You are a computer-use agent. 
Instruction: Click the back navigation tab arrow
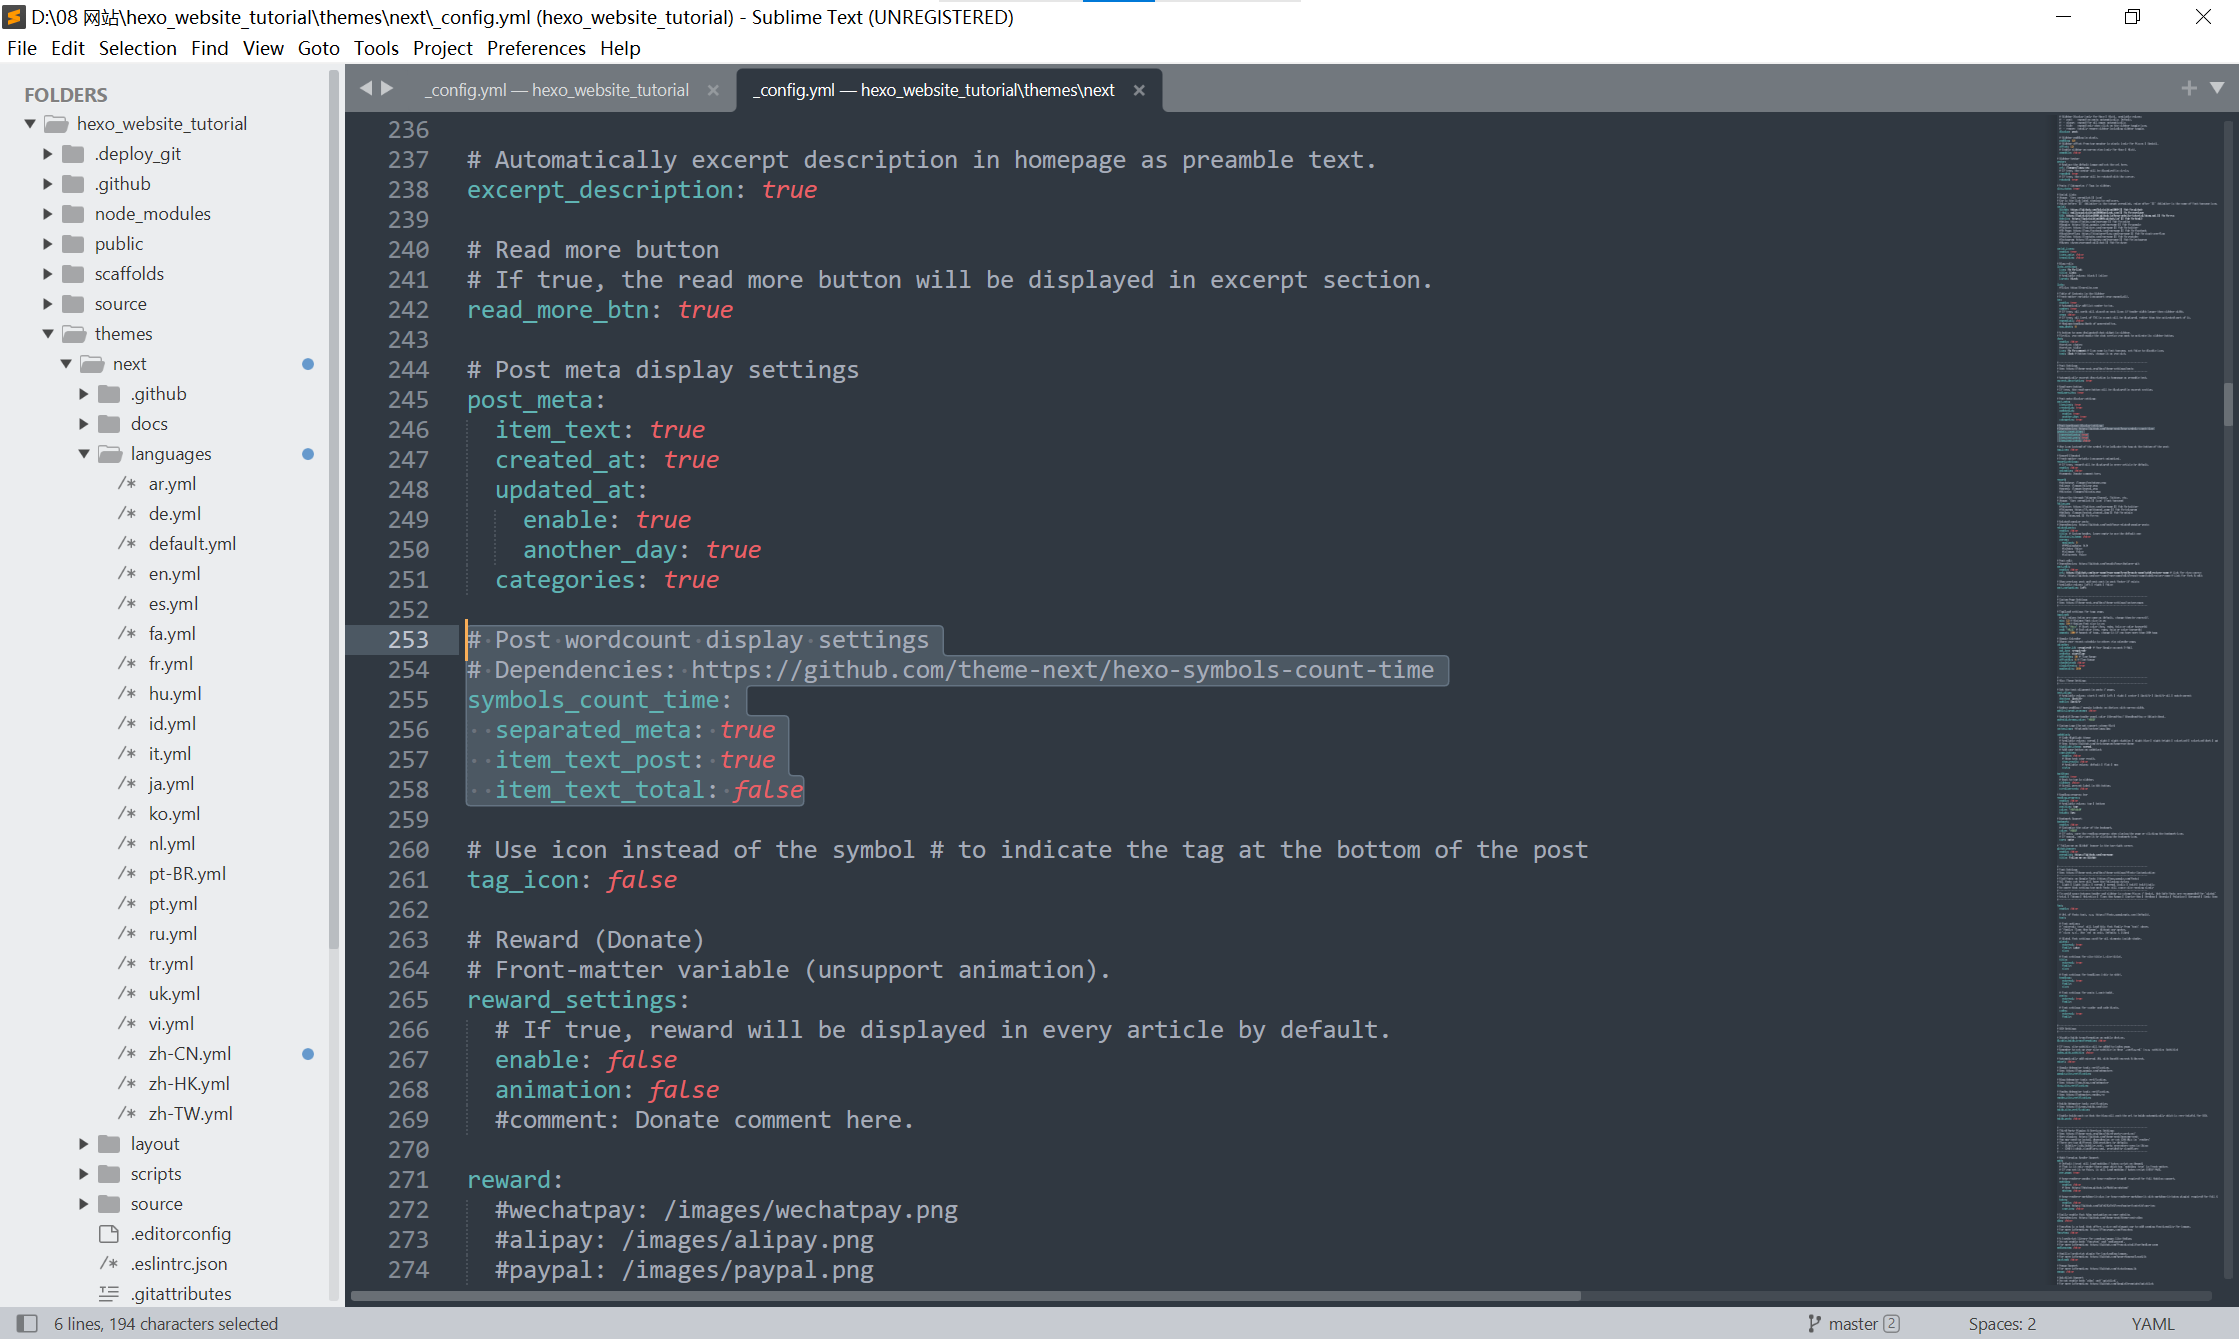click(x=366, y=88)
